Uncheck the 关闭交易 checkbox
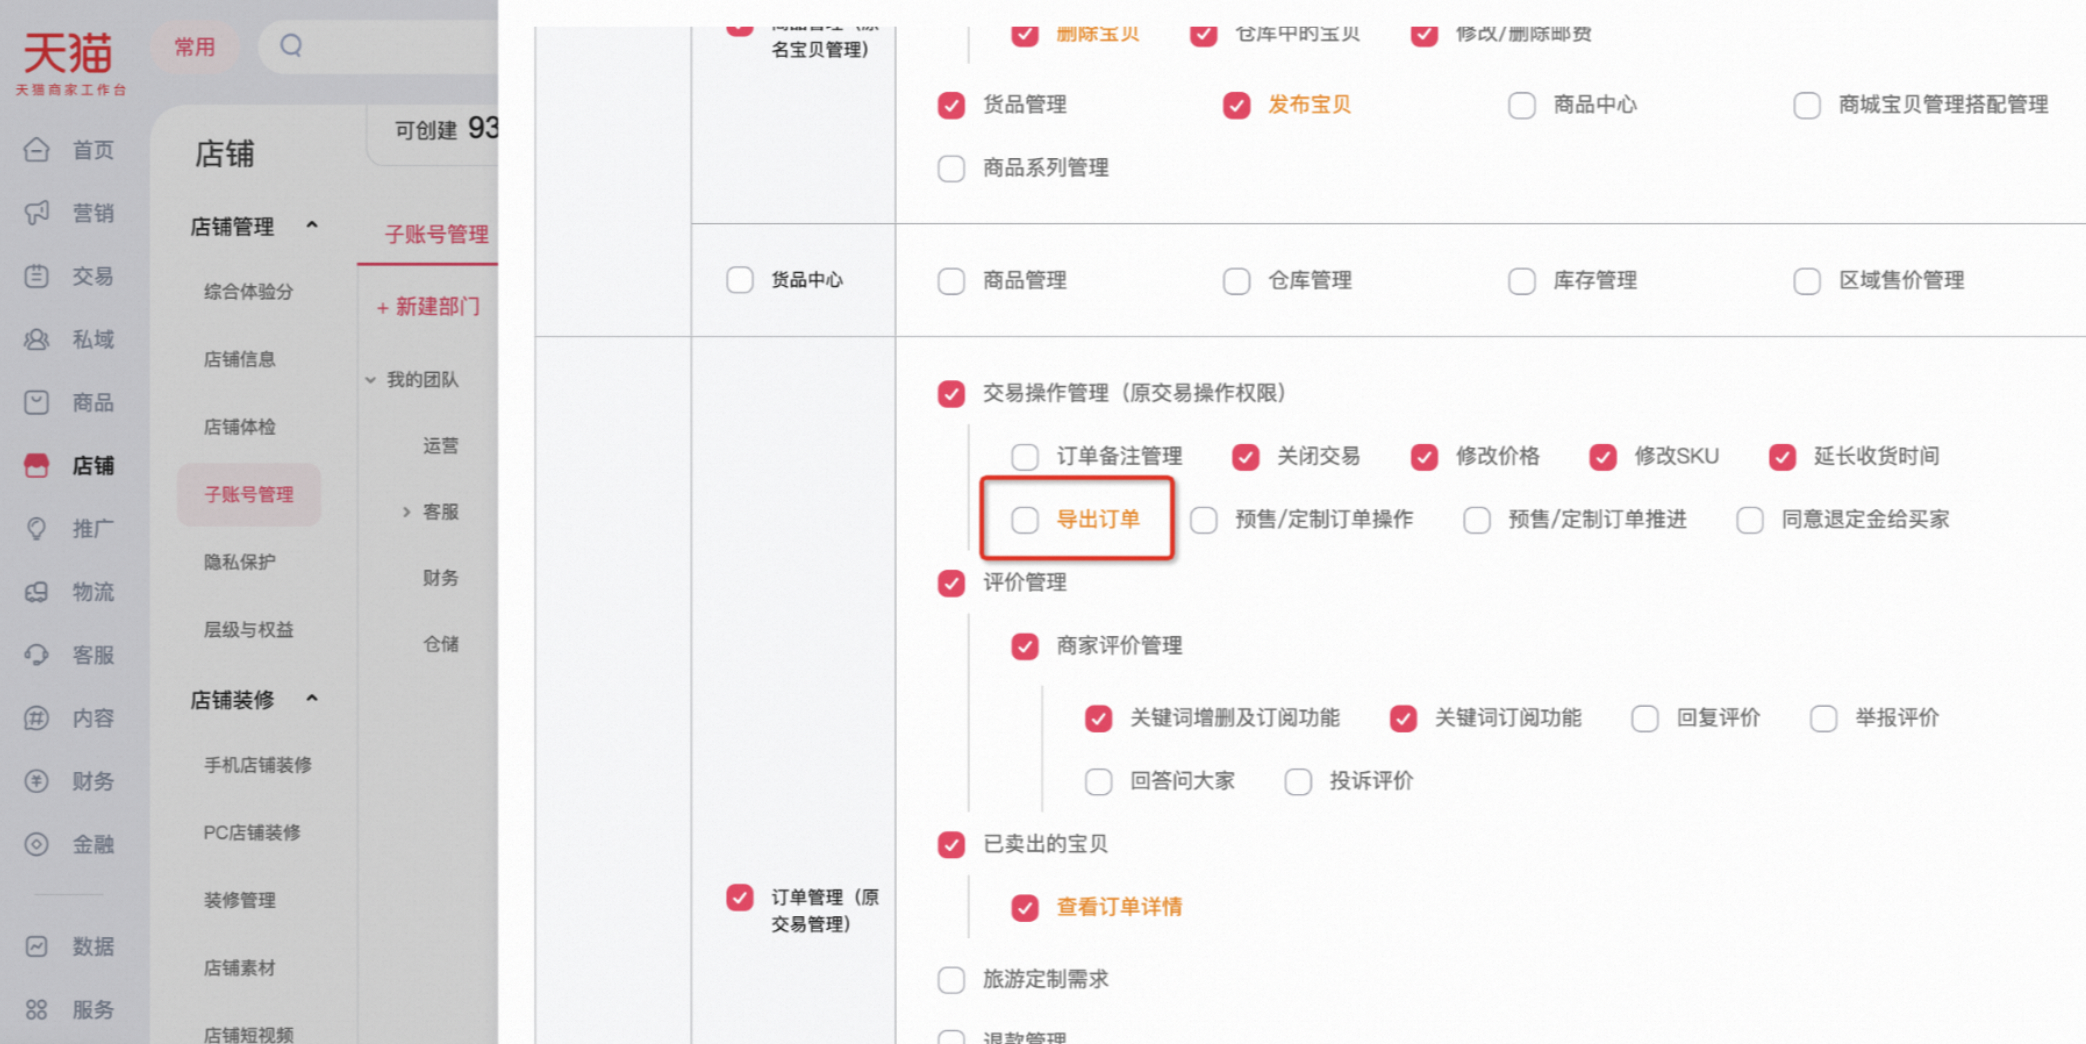The image size is (2086, 1044). pos(1245,457)
